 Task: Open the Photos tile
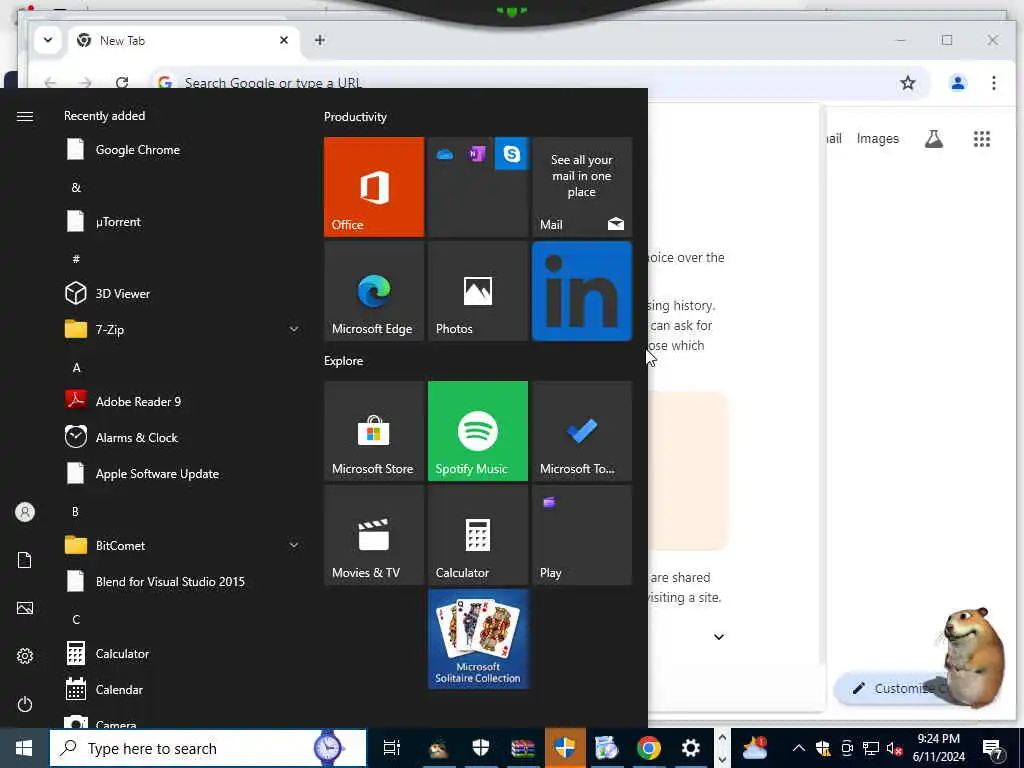(477, 291)
